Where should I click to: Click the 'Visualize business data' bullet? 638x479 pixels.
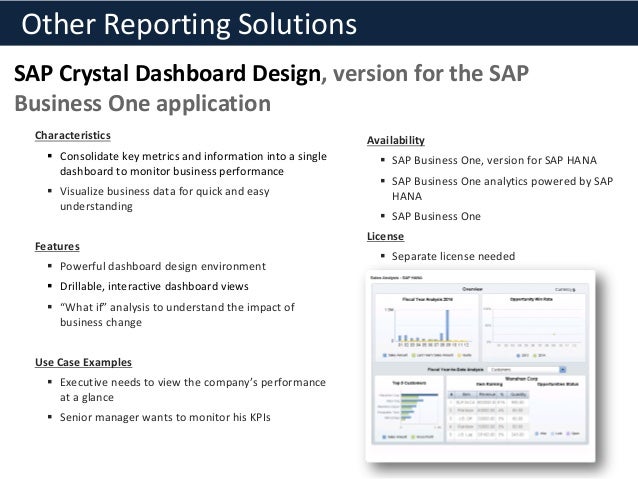point(164,199)
